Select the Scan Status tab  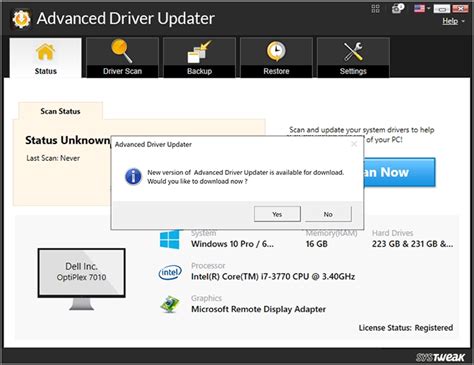point(60,111)
